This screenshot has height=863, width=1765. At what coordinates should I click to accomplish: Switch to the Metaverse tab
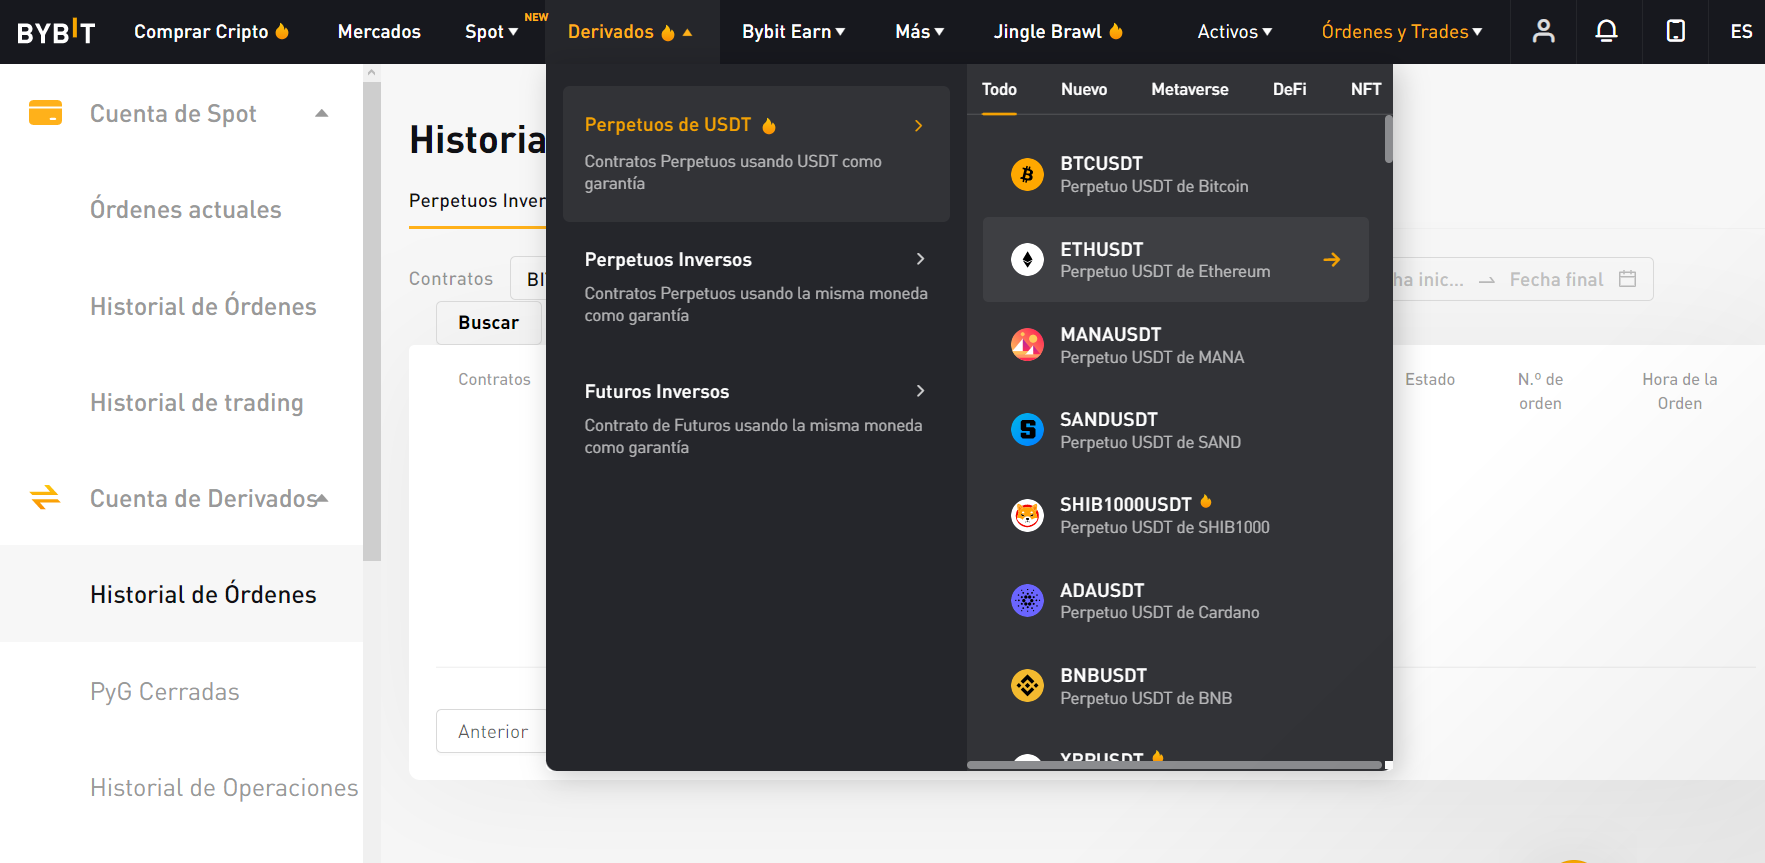click(1190, 89)
